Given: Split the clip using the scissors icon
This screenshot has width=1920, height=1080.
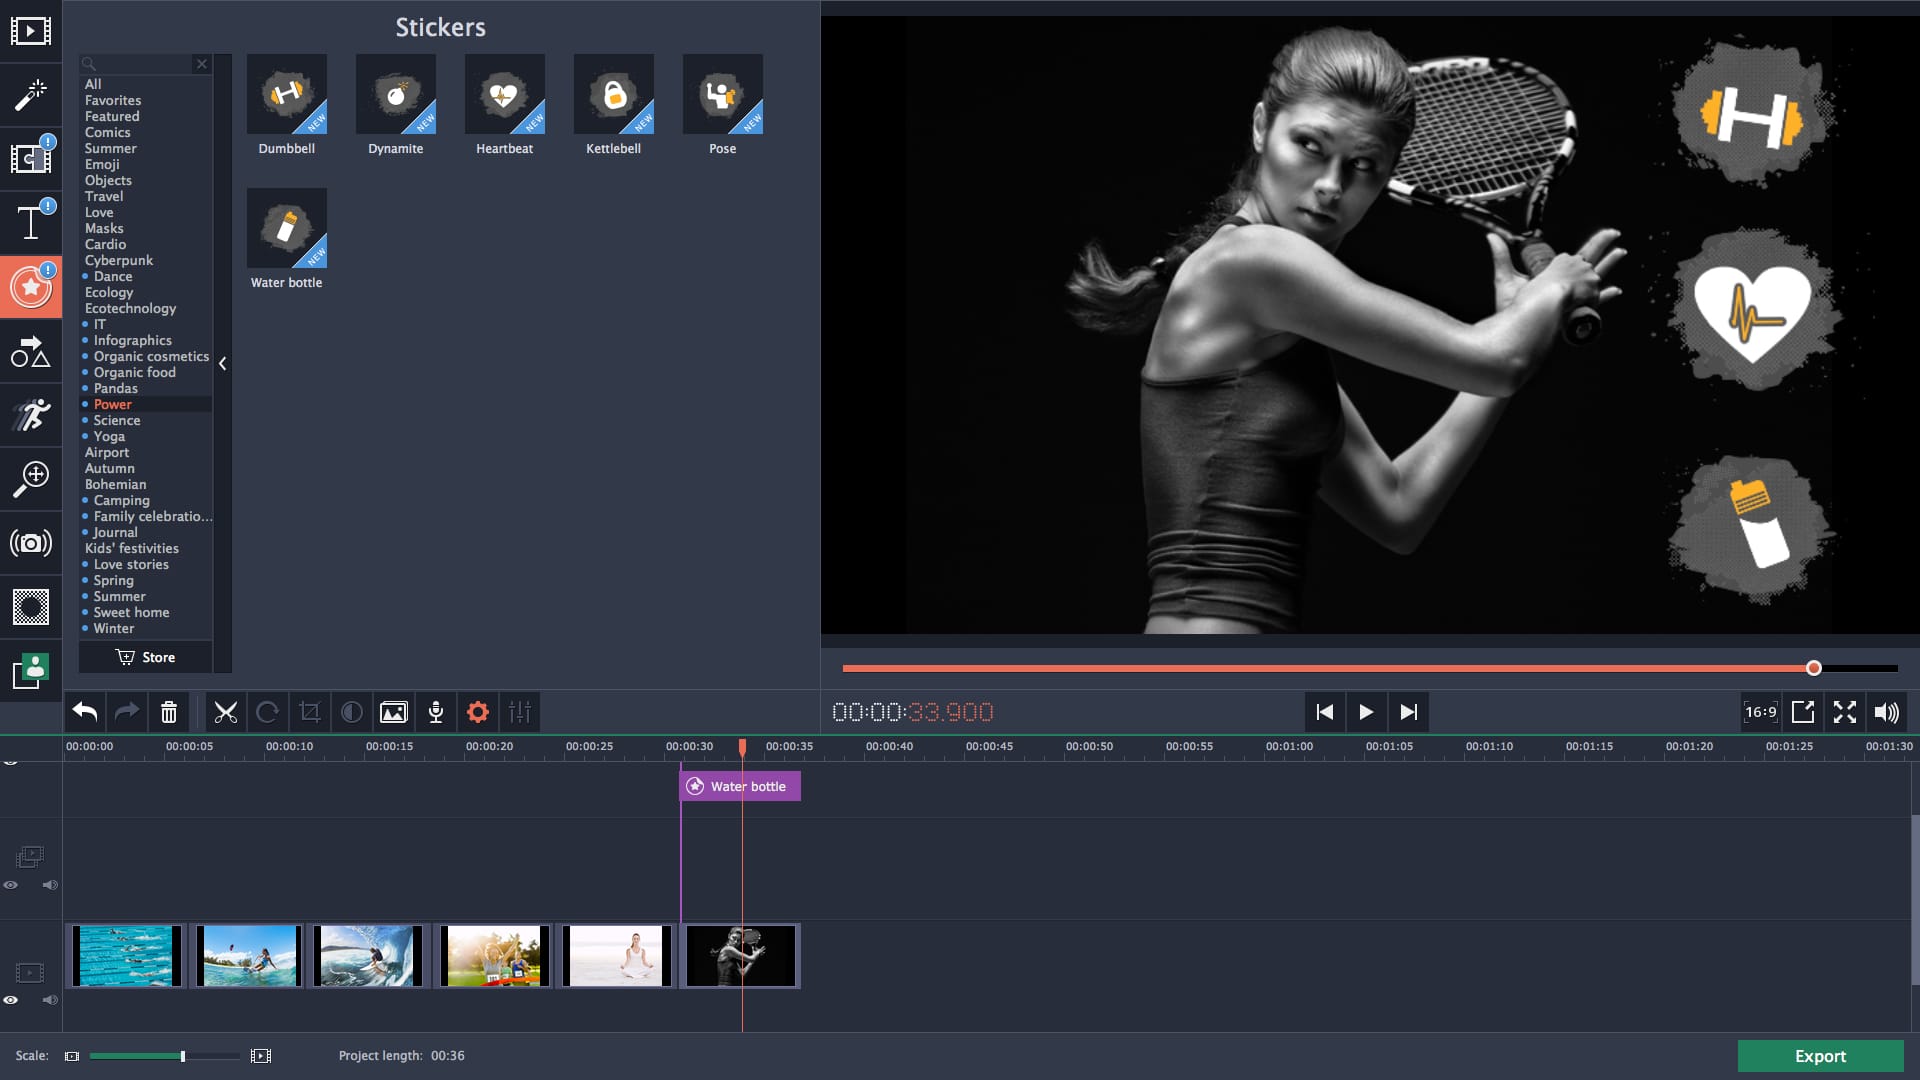Looking at the screenshot, I should pos(226,712).
